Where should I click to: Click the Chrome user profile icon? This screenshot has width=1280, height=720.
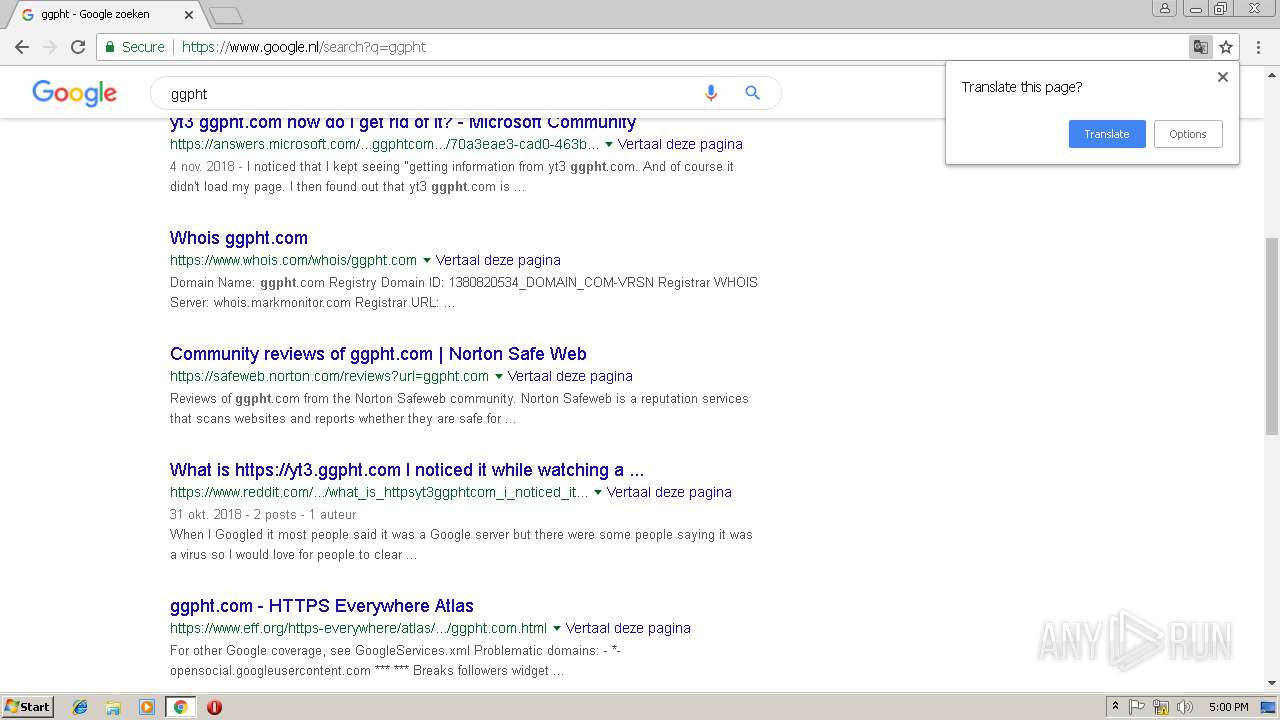1164,8
